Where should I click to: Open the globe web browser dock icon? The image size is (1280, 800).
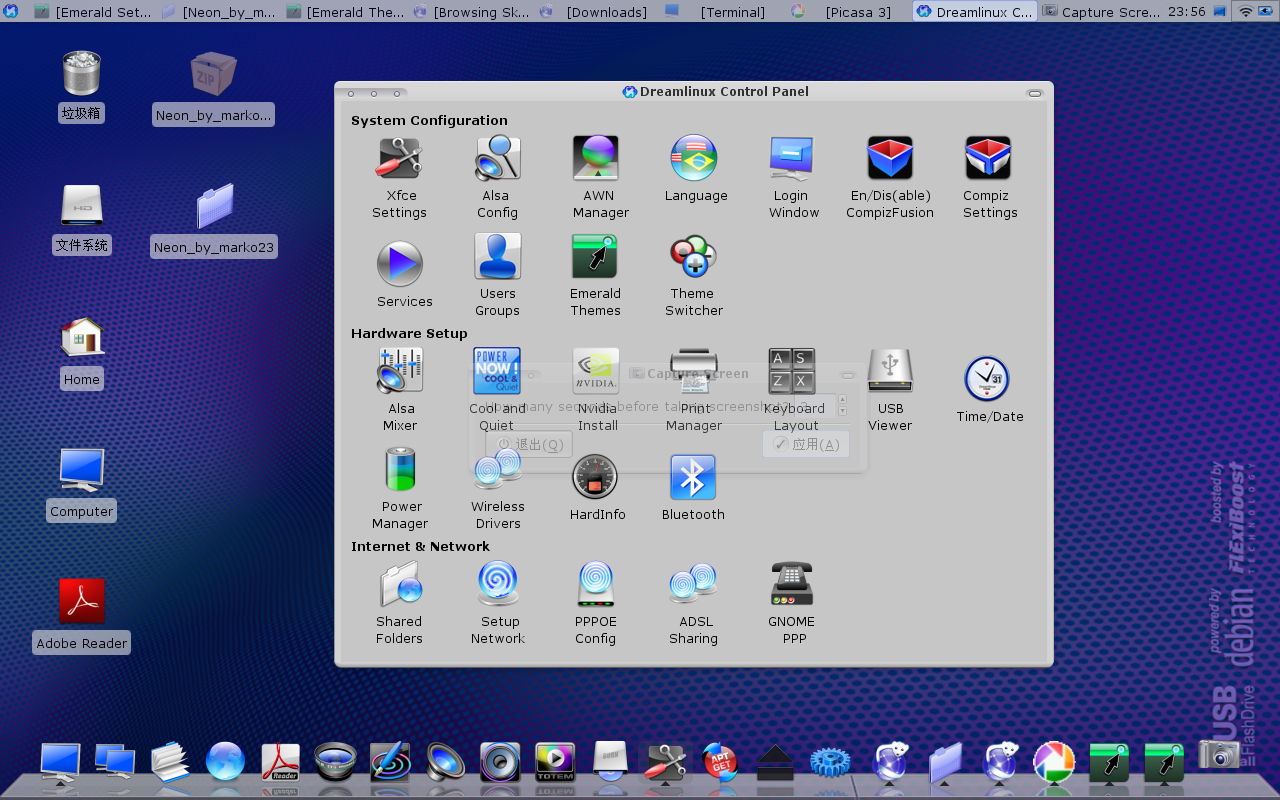(x=225, y=762)
